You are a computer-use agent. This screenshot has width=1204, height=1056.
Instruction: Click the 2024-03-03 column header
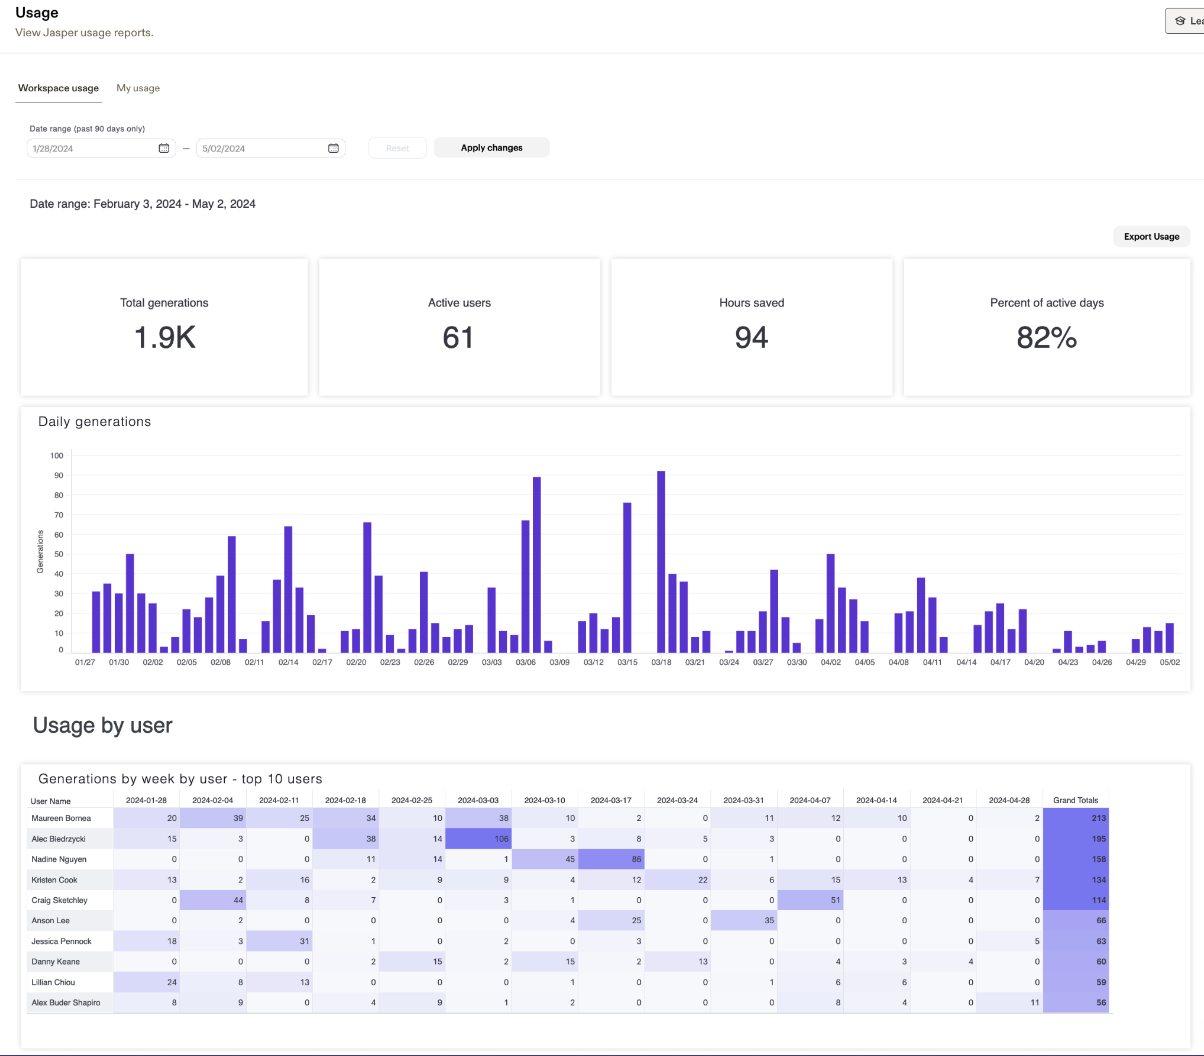(478, 800)
